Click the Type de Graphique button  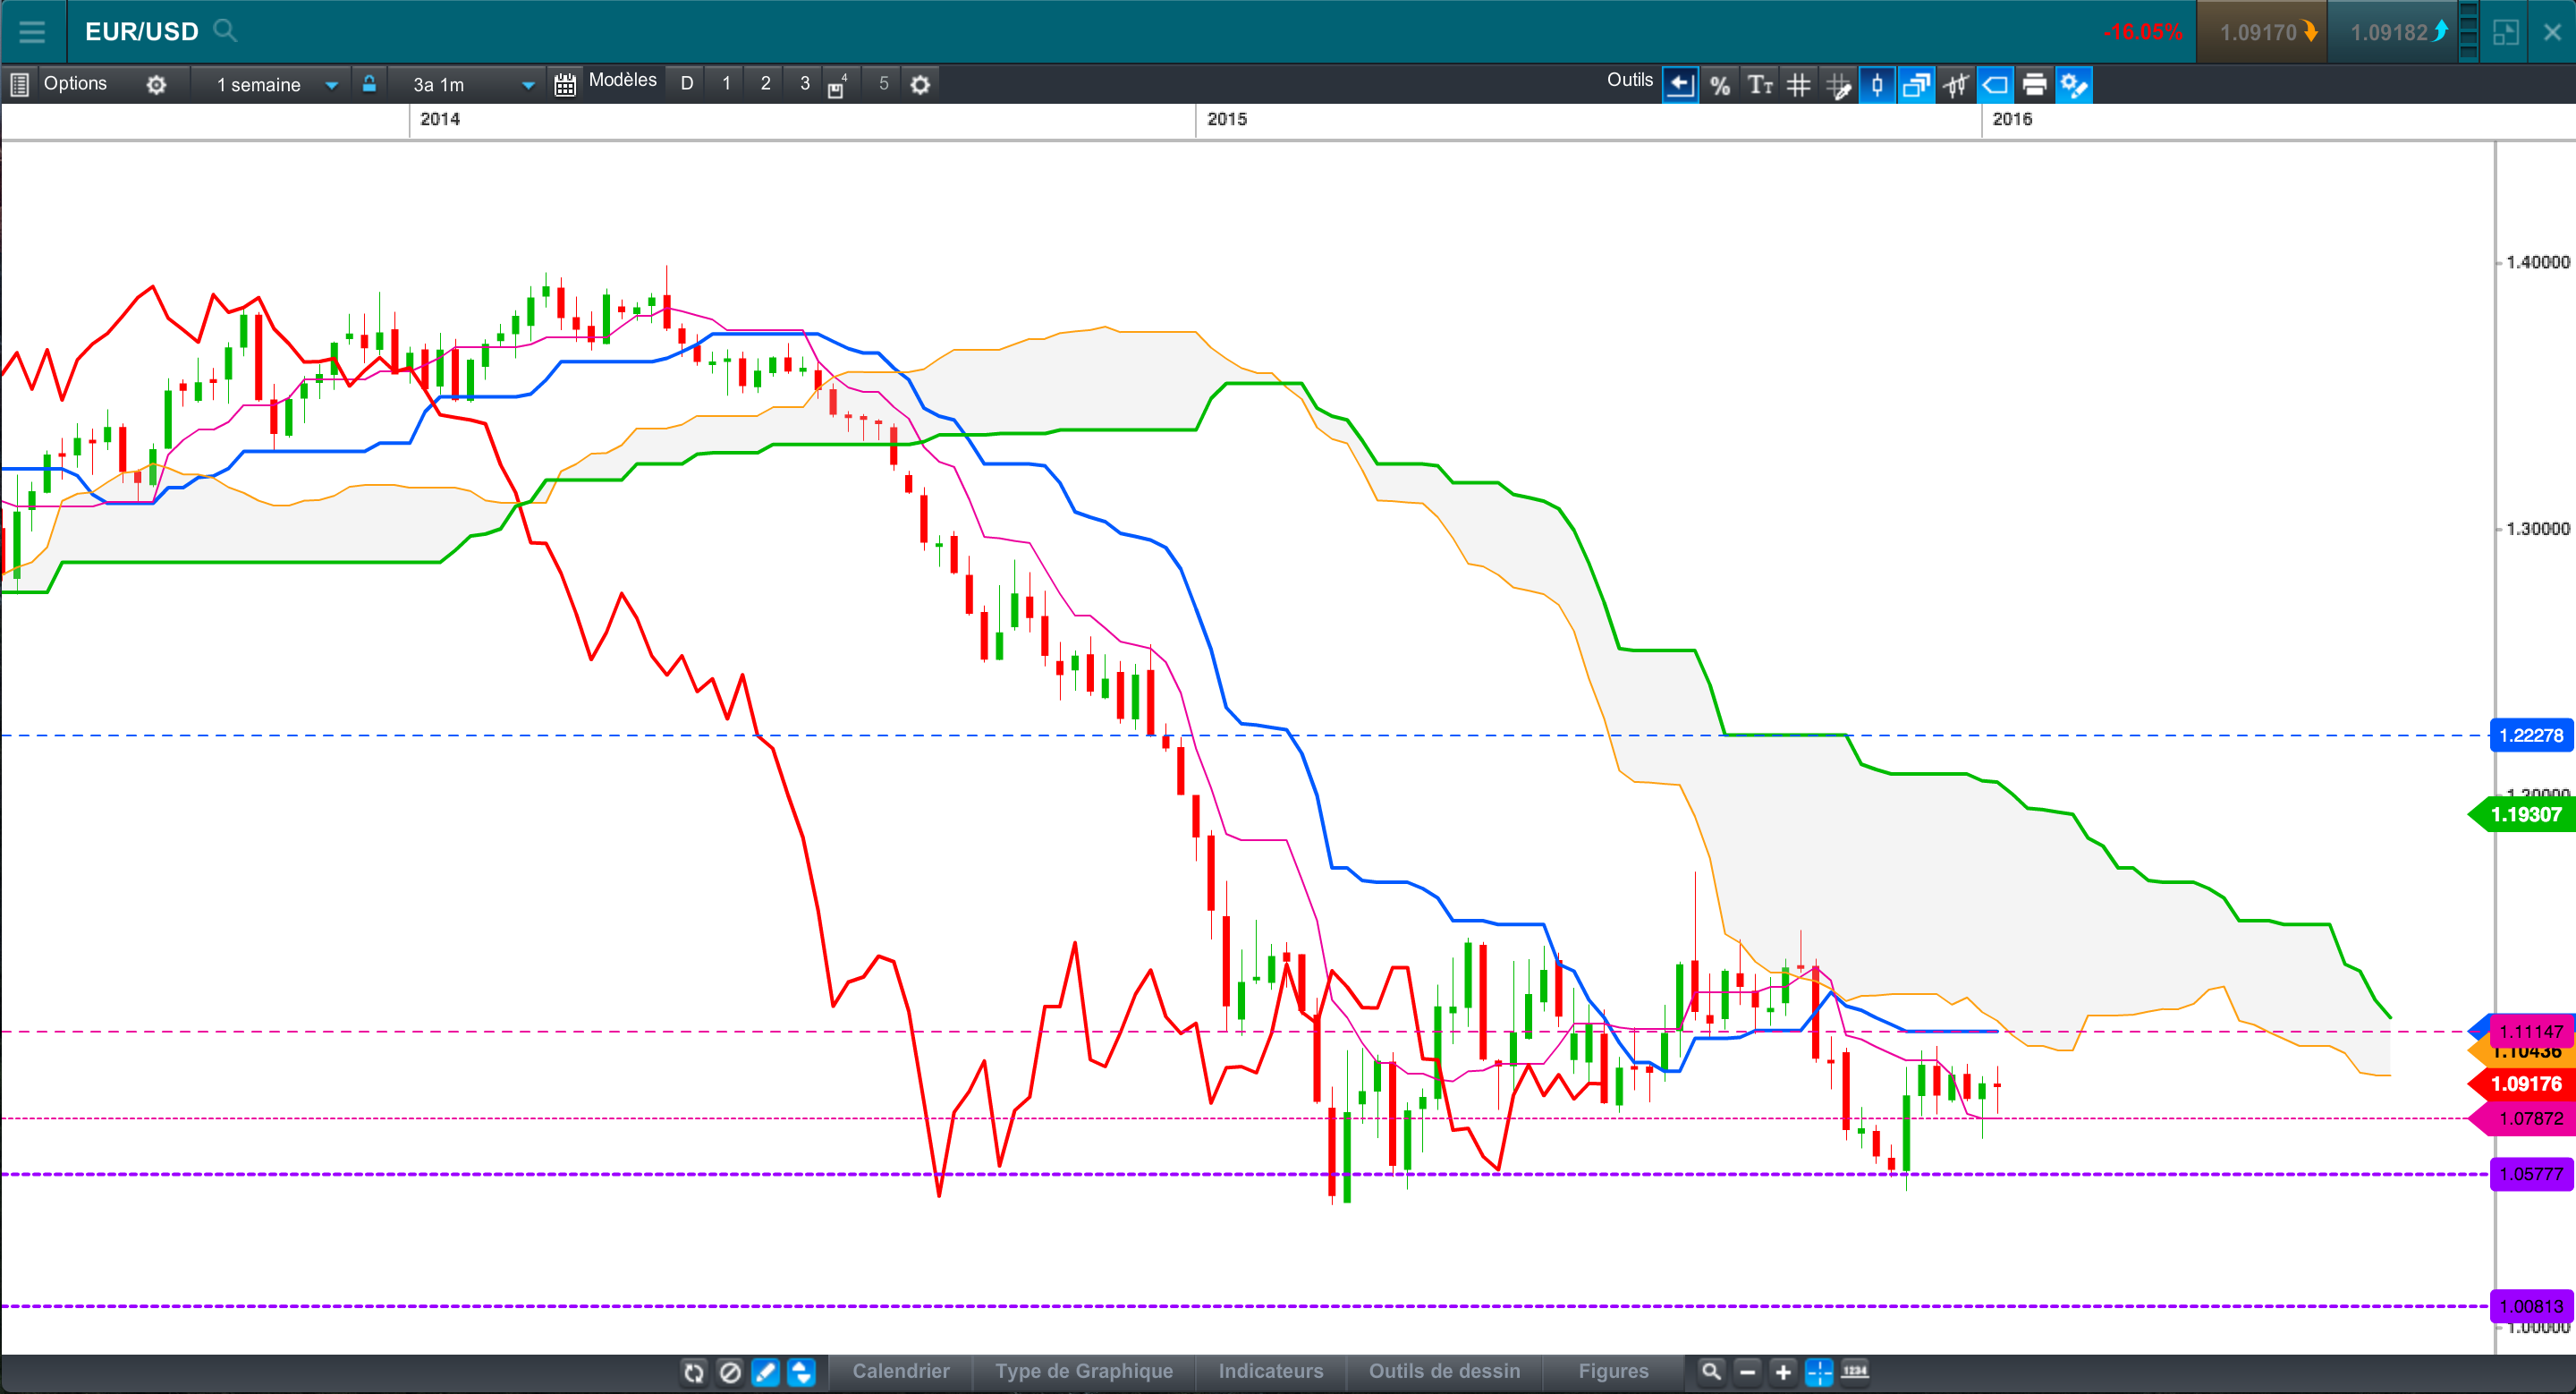1084,1371
